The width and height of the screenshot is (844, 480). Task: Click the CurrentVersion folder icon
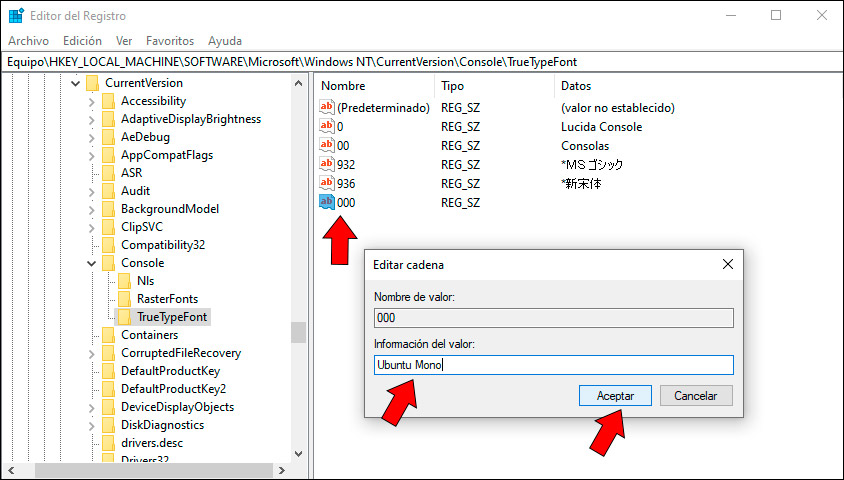[x=93, y=83]
